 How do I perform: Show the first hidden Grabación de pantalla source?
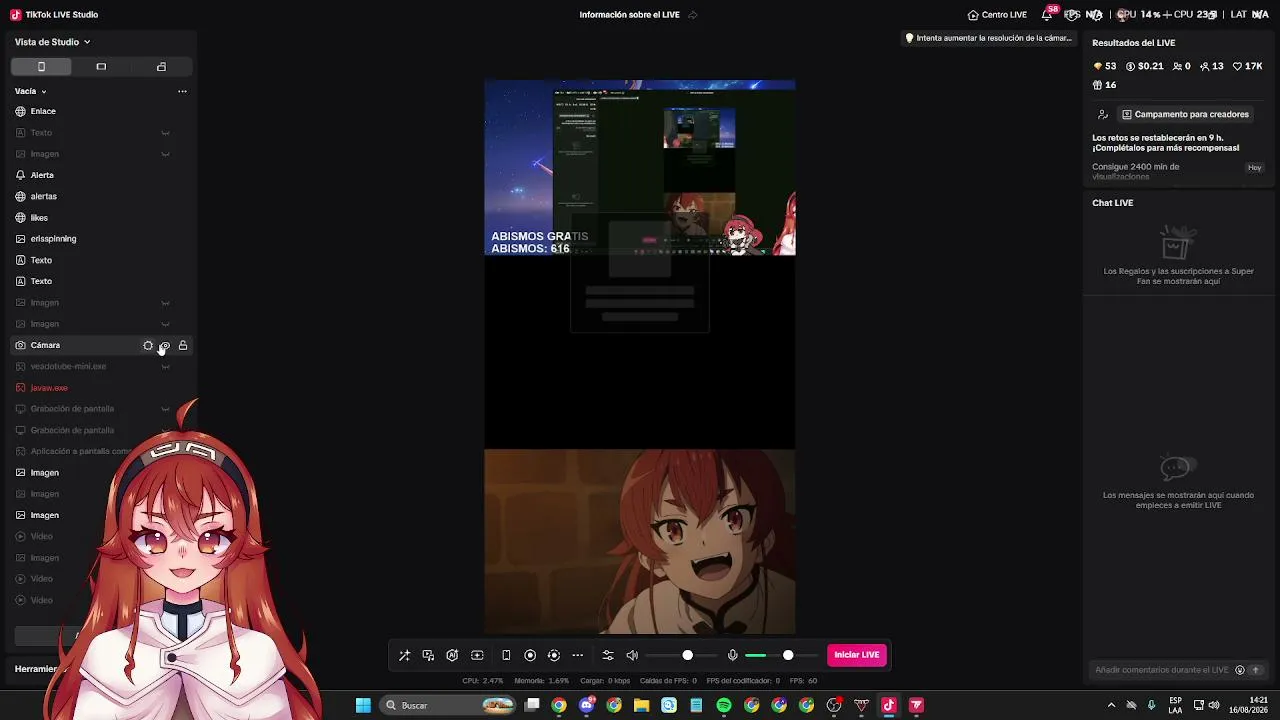tap(166, 409)
